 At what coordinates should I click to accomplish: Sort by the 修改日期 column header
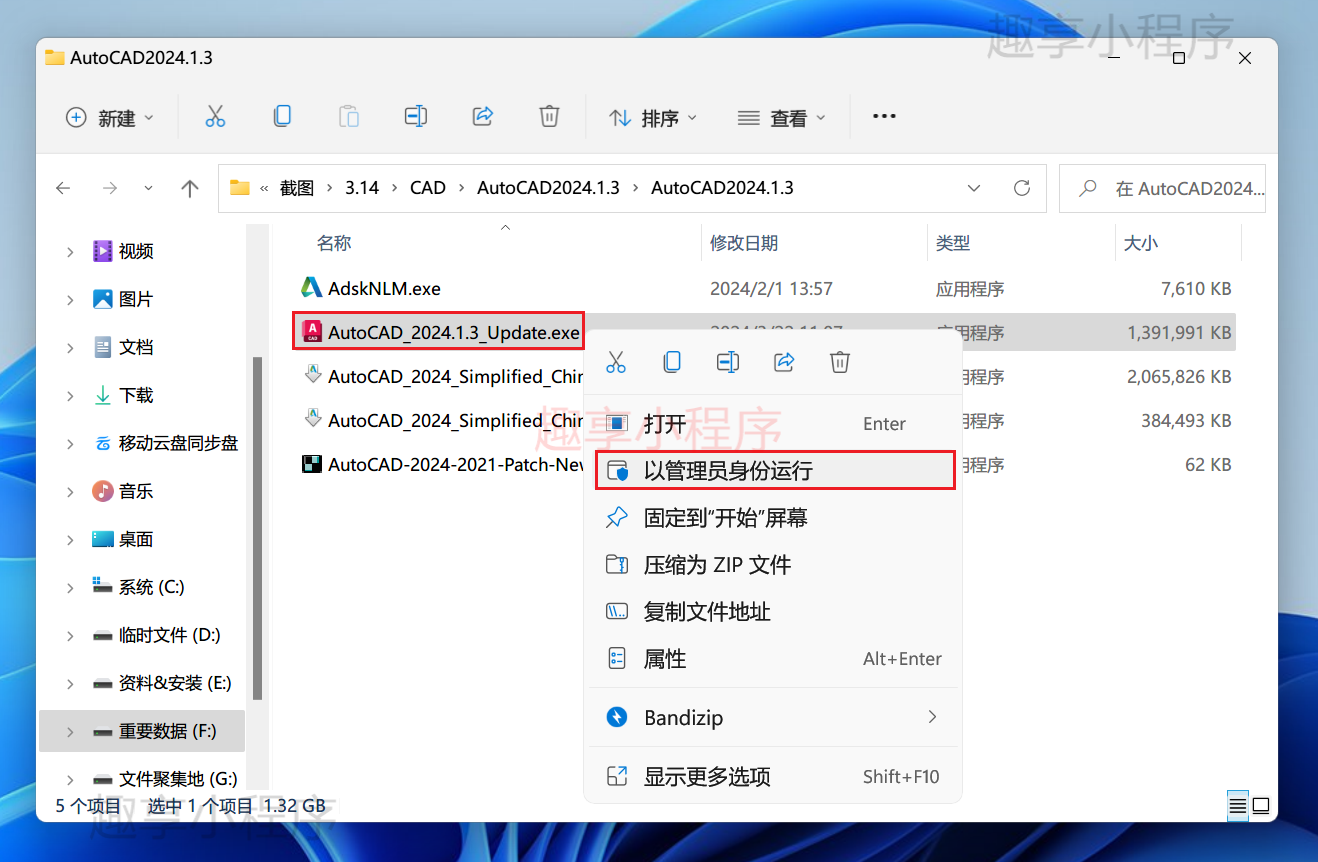click(744, 243)
